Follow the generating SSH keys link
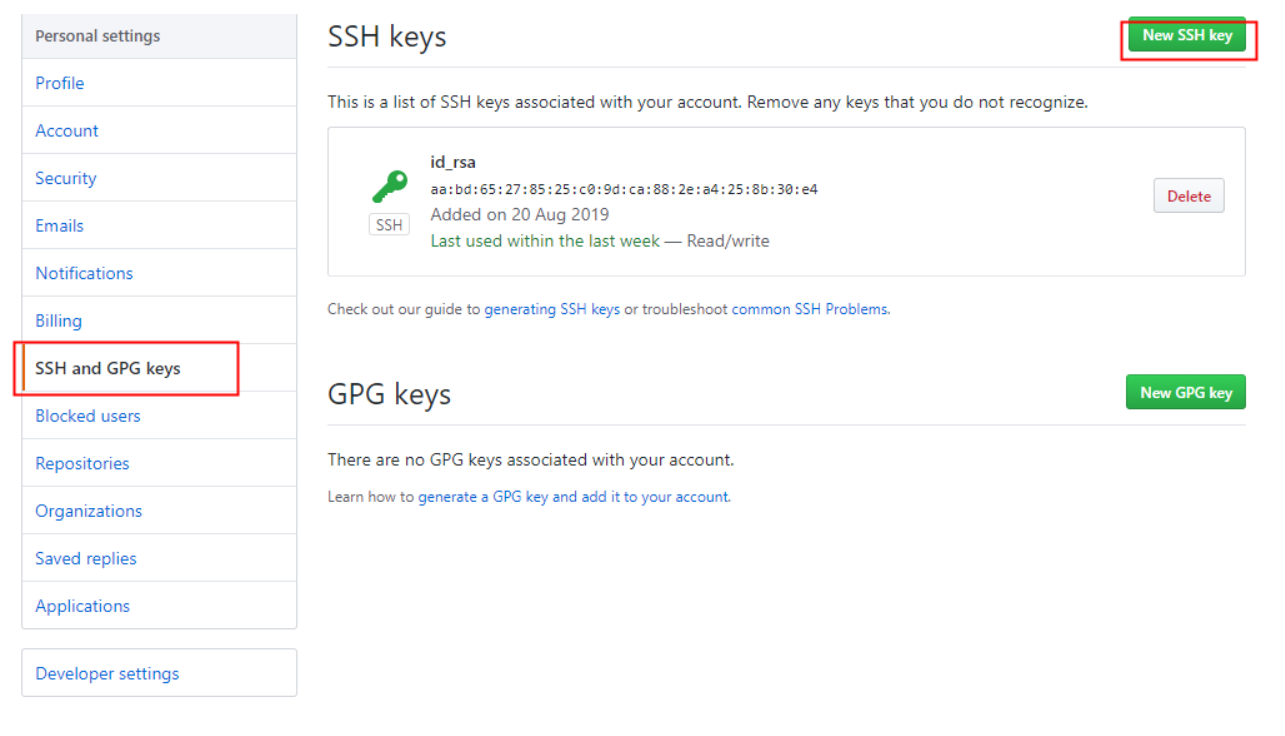Image resolution: width=1285 pixels, height=736 pixels. (x=552, y=309)
